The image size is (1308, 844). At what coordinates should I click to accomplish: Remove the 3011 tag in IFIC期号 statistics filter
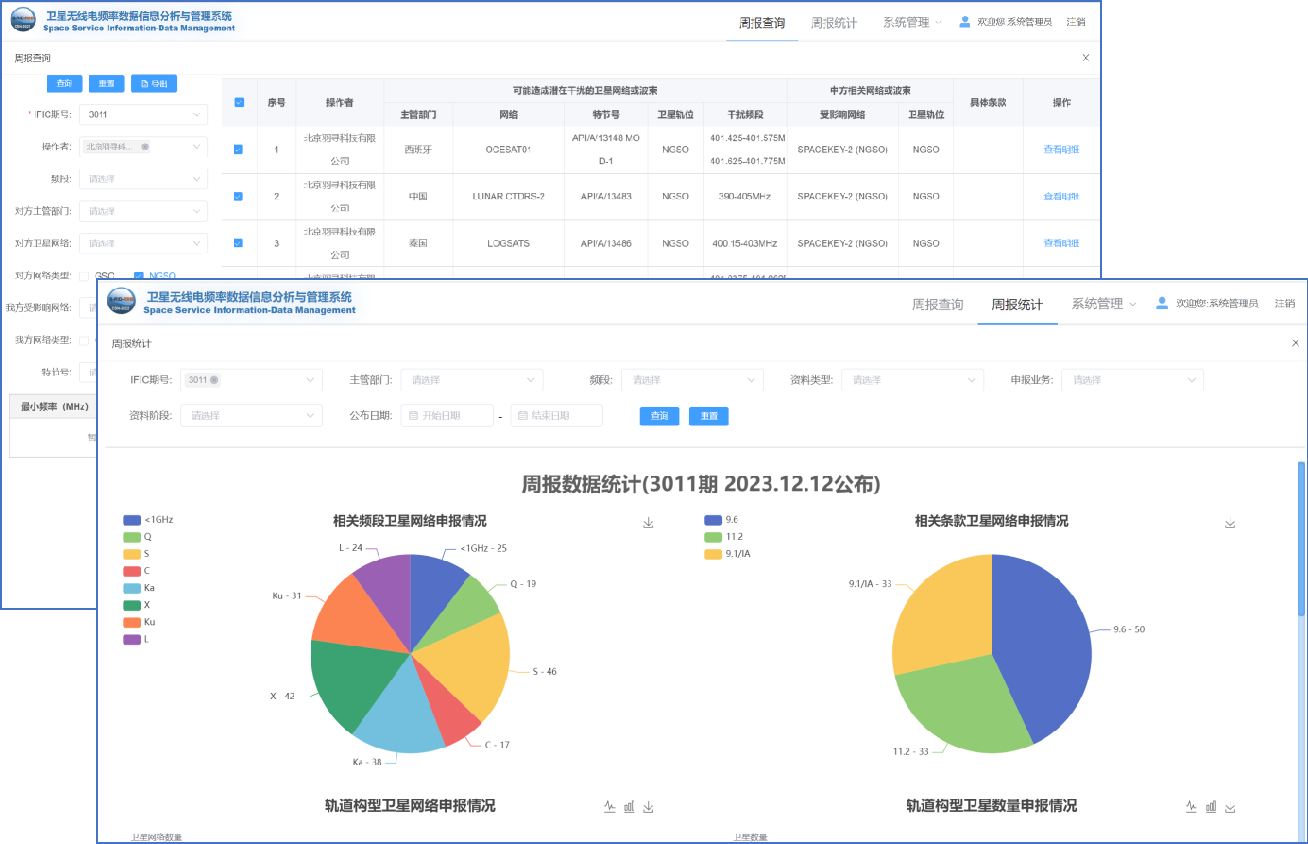pyautogui.click(x=214, y=380)
